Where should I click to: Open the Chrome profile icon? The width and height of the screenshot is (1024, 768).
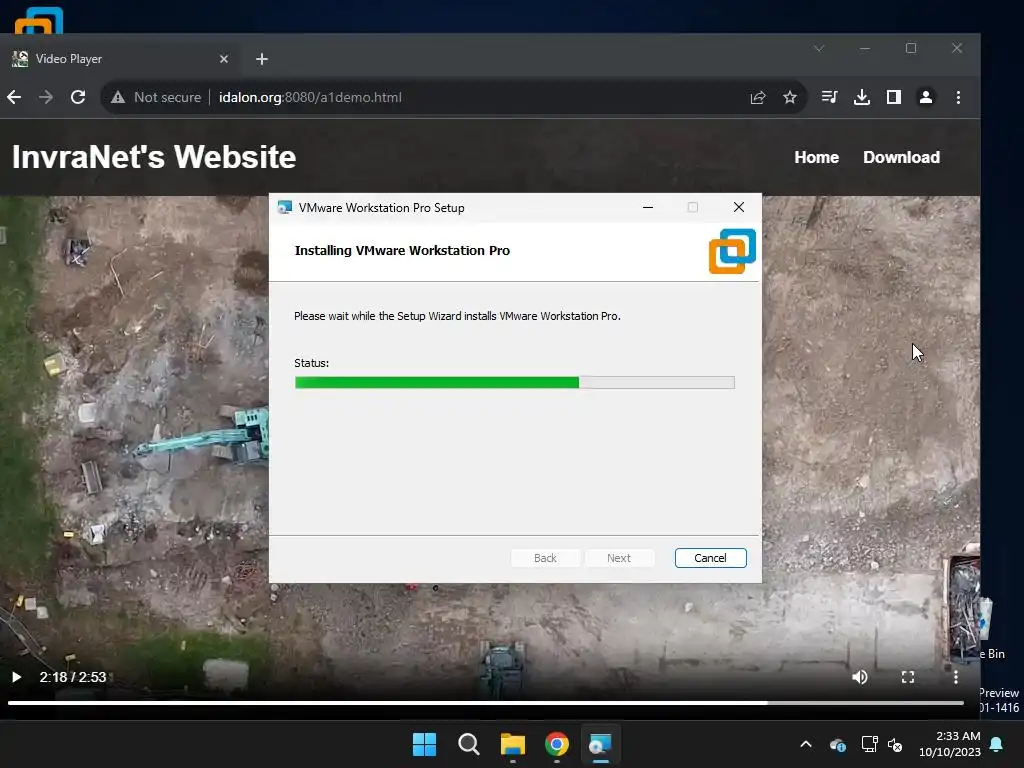[x=926, y=97]
